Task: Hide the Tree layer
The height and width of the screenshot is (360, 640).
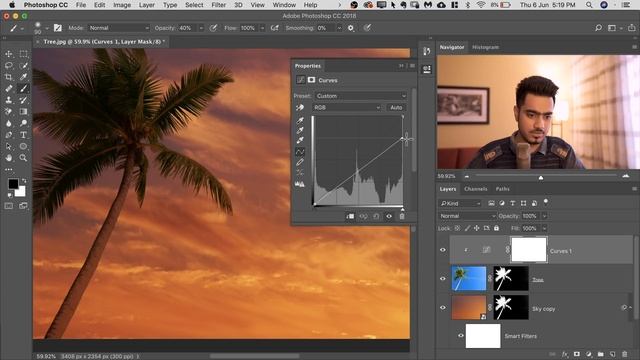Action: pyautogui.click(x=443, y=279)
